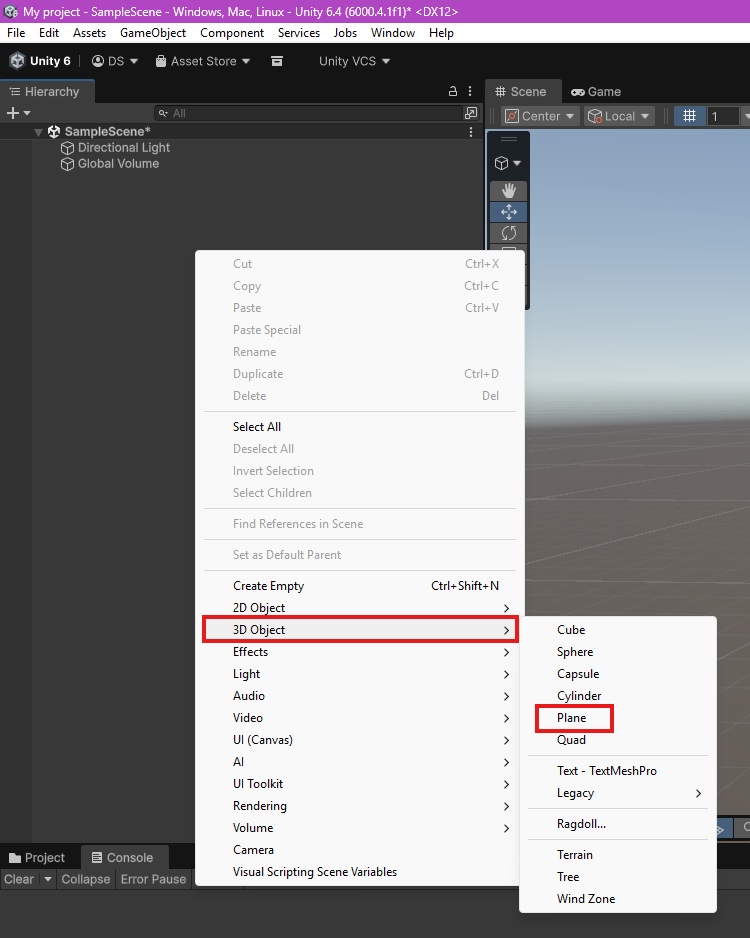Screen dimensions: 750x938
Task: Open SampleScene kebab menu
Action: (x=471, y=132)
